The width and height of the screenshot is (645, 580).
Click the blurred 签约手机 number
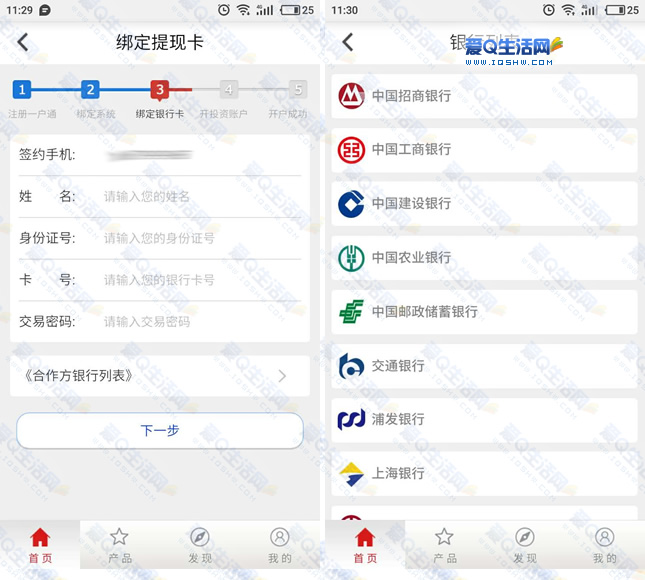pyautogui.click(x=150, y=155)
